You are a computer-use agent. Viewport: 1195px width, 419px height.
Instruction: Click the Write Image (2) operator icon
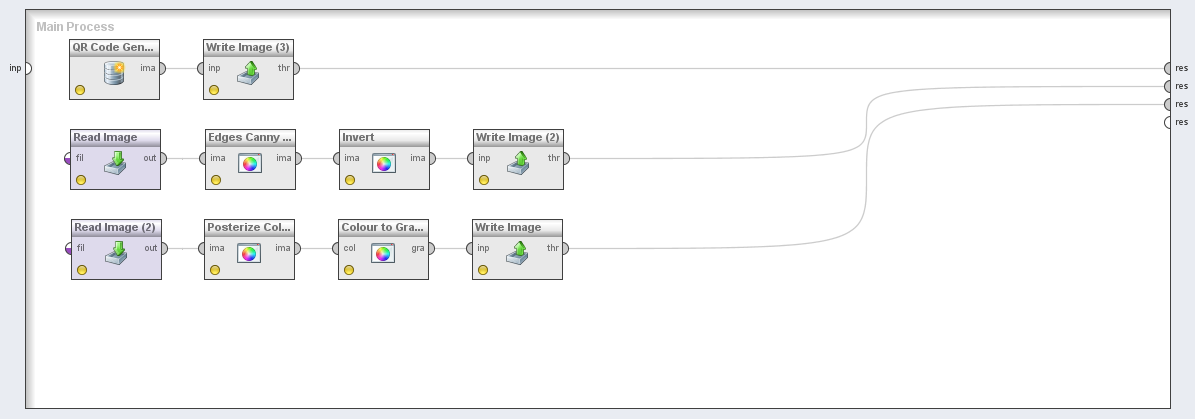[x=518, y=163]
